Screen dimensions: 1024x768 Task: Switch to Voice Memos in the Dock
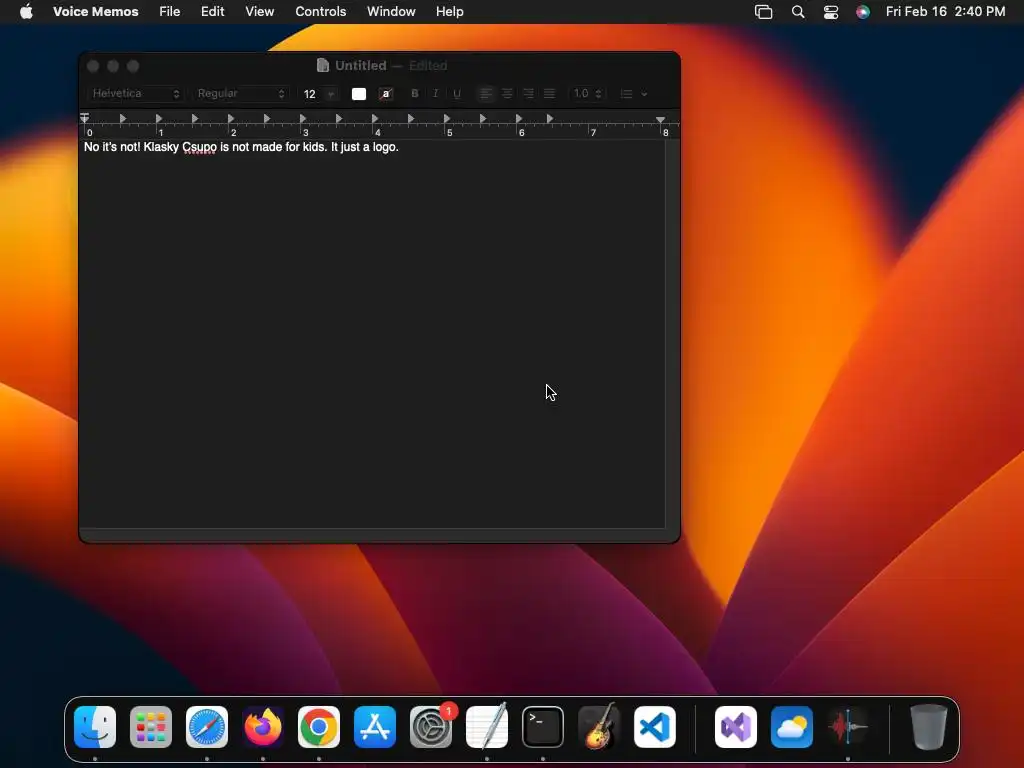tap(848, 727)
